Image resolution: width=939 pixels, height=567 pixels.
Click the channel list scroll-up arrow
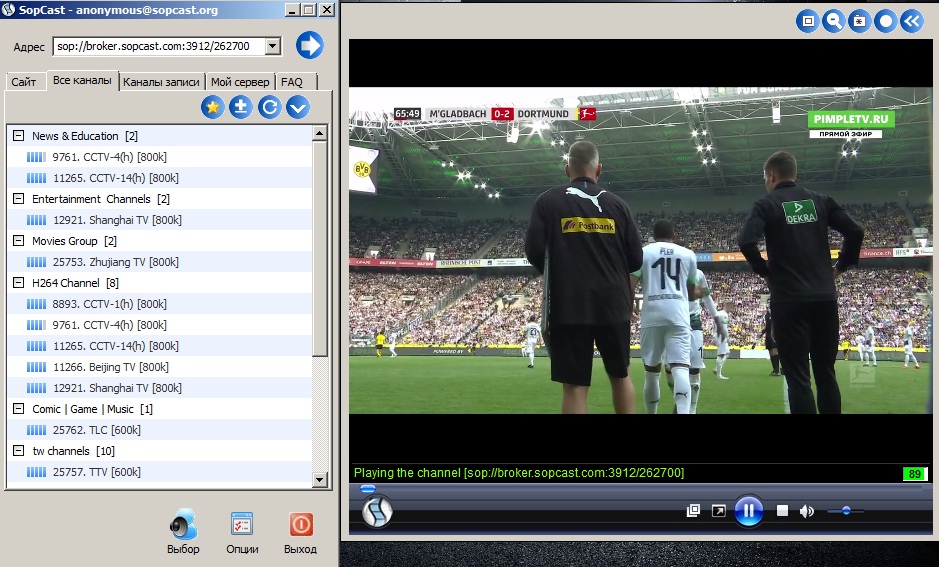click(x=320, y=134)
